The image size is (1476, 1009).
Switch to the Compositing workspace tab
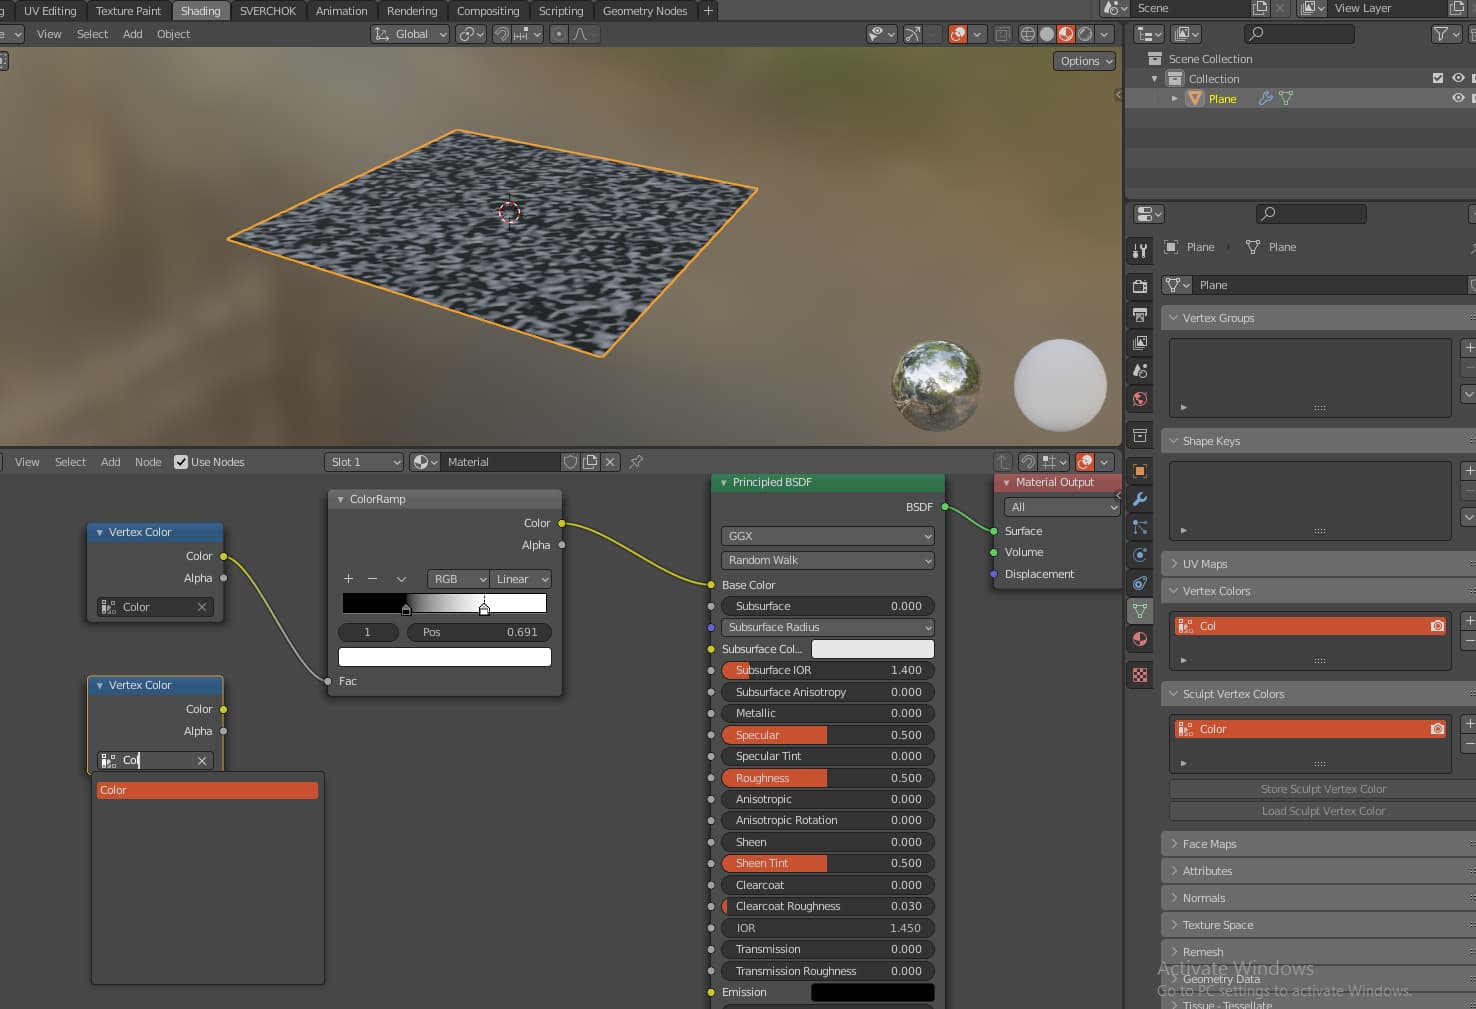tap(488, 11)
